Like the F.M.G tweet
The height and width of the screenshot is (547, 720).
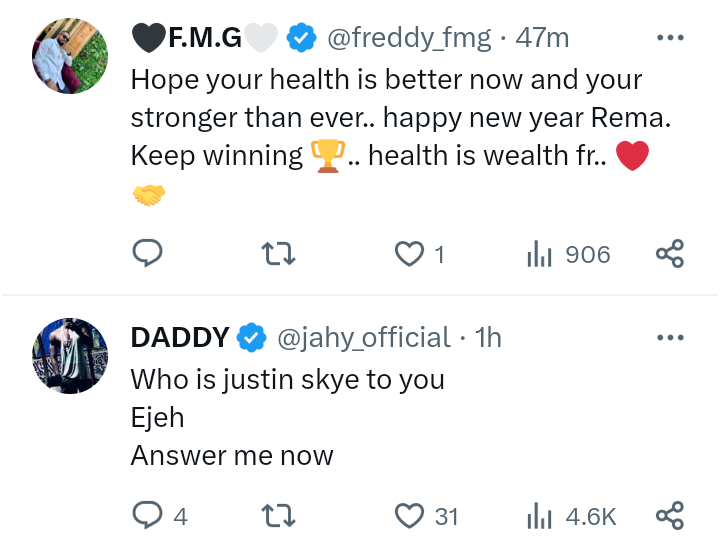pos(410,255)
